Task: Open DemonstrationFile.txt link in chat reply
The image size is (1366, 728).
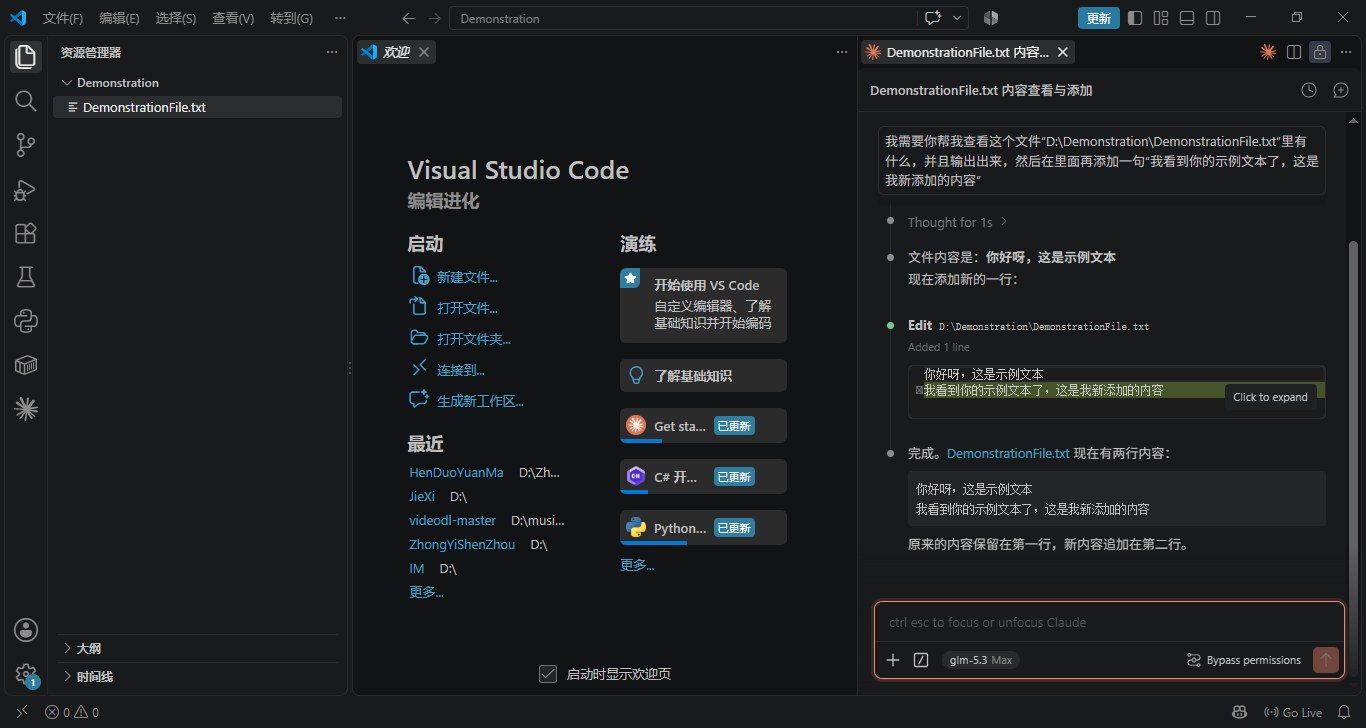Action: point(1008,453)
